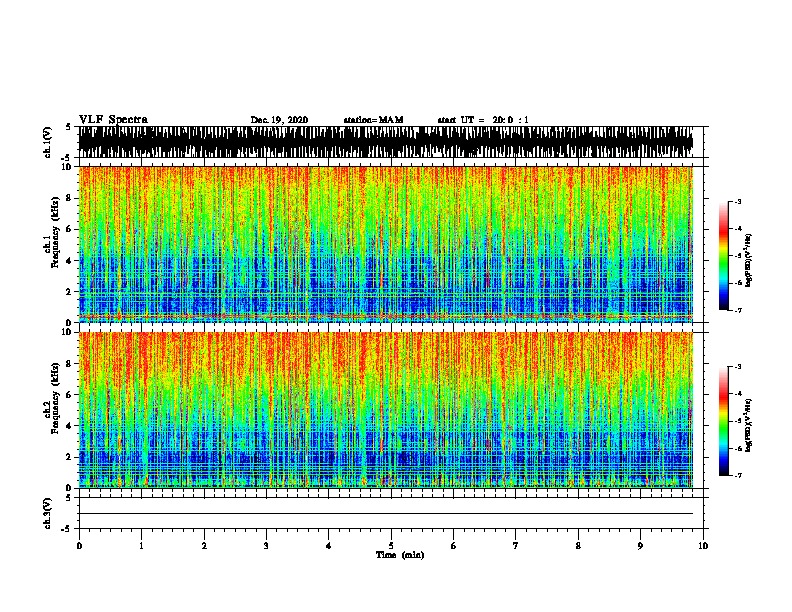Click the time axis tick labeled 1
Image resolution: width=792 pixels, height=612 pixels.
click(x=141, y=546)
